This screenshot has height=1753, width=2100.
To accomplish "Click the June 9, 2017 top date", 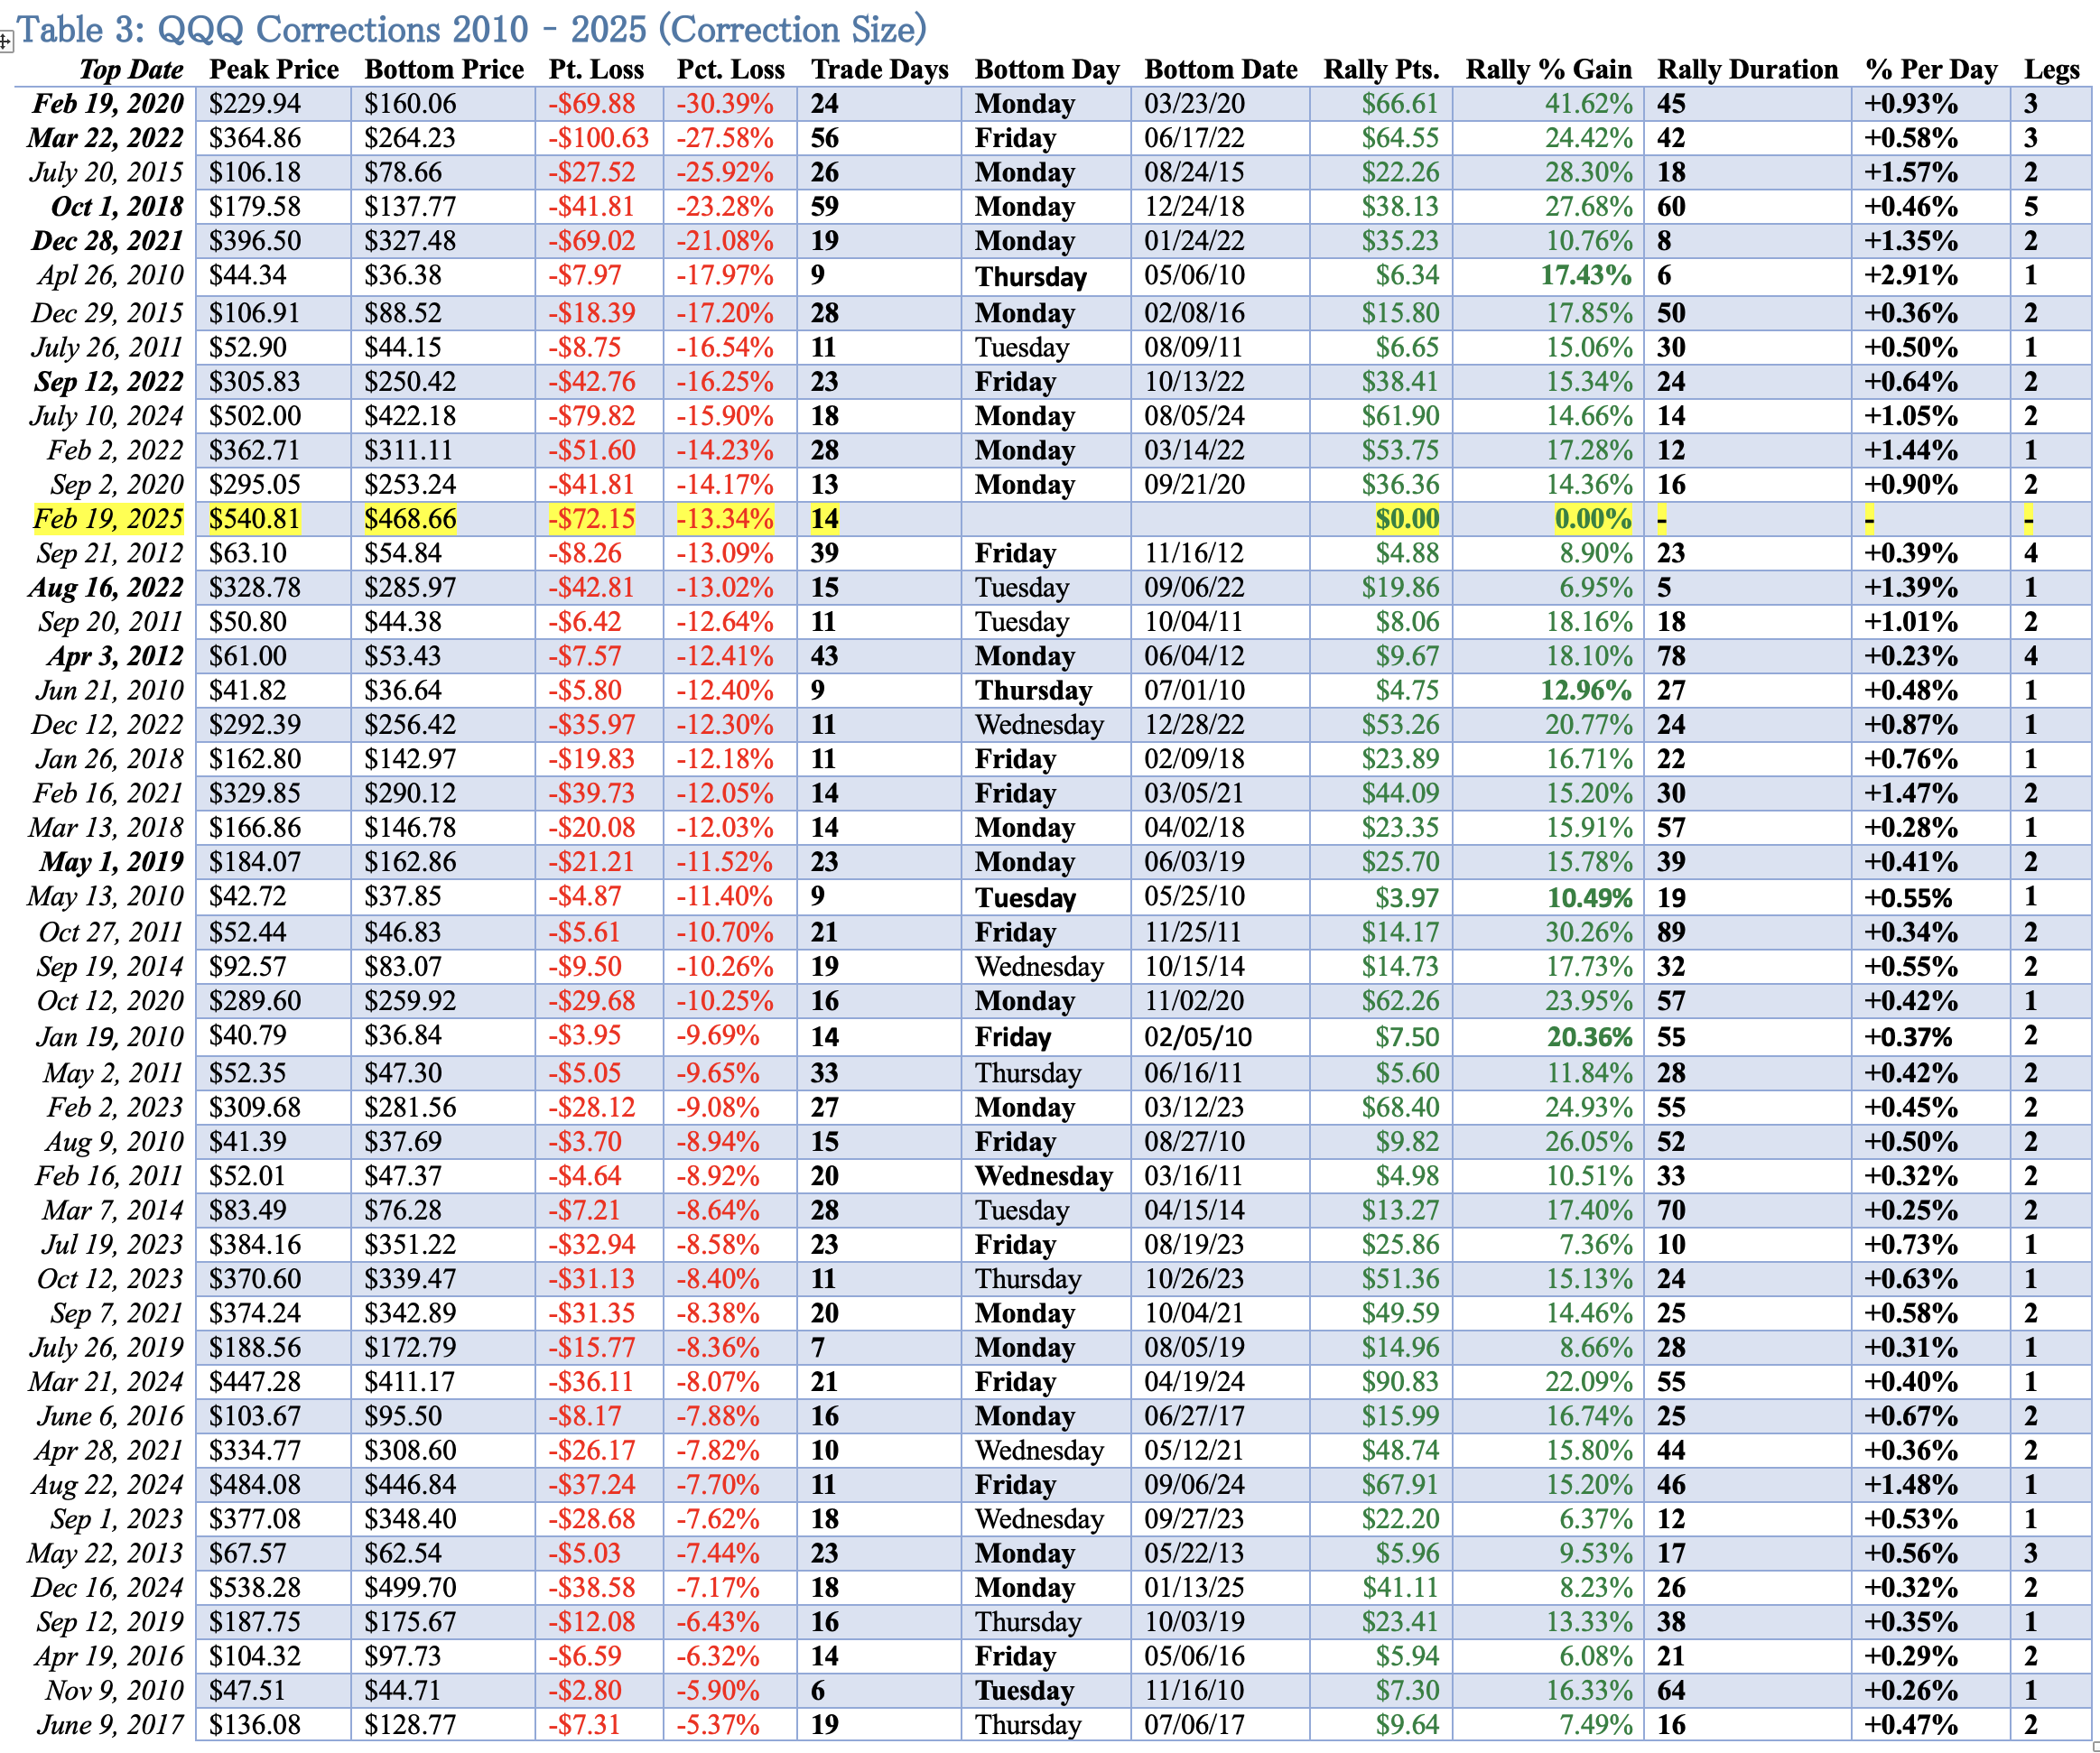I will click(x=110, y=1725).
